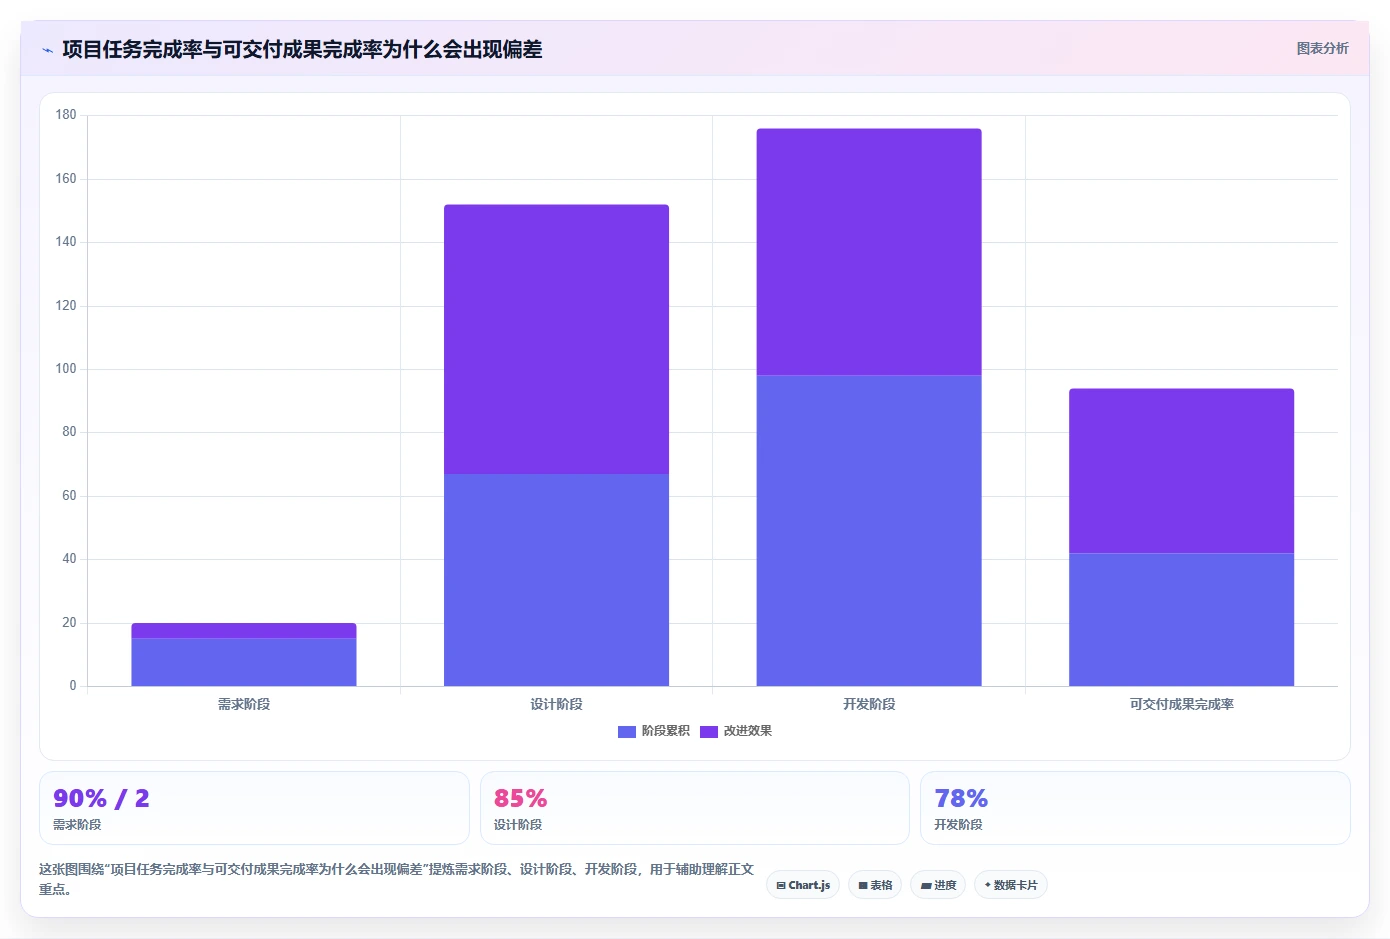Click the 78% card value

coord(960,799)
